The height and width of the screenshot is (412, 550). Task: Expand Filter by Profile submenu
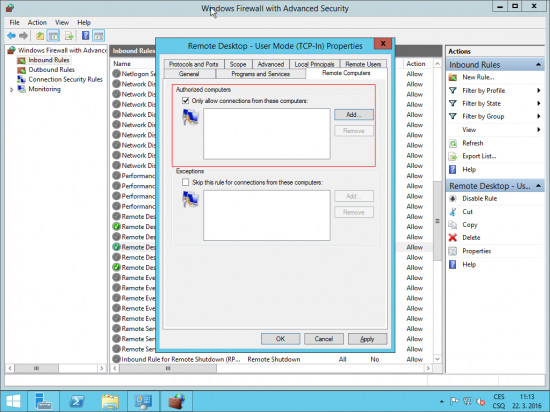(x=539, y=90)
